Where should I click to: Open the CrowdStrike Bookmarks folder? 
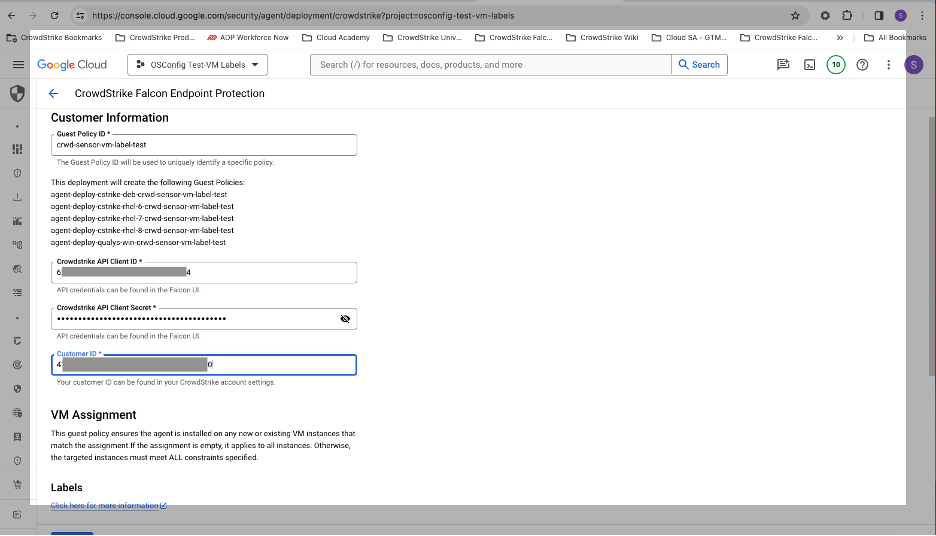click(x=54, y=38)
